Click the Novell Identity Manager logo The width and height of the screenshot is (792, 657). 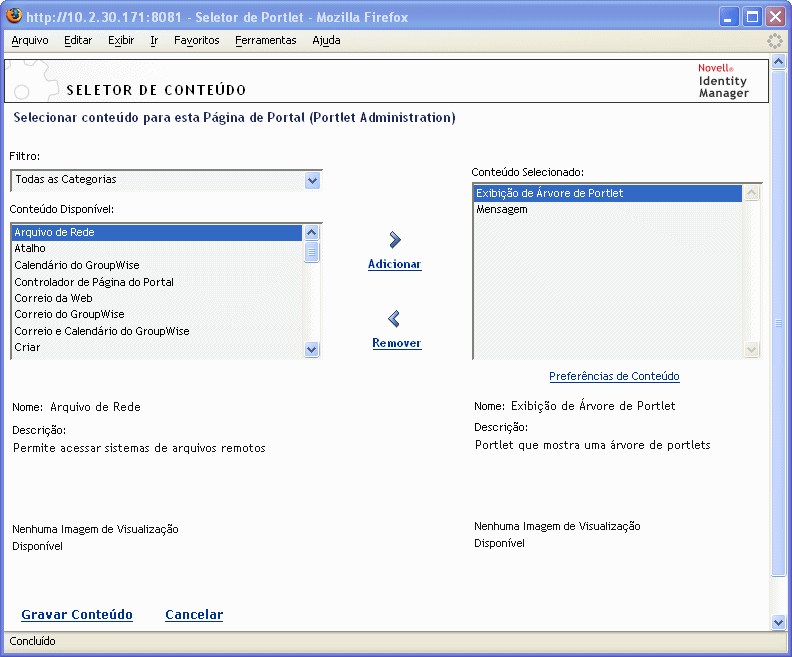(x=723, y=81)
